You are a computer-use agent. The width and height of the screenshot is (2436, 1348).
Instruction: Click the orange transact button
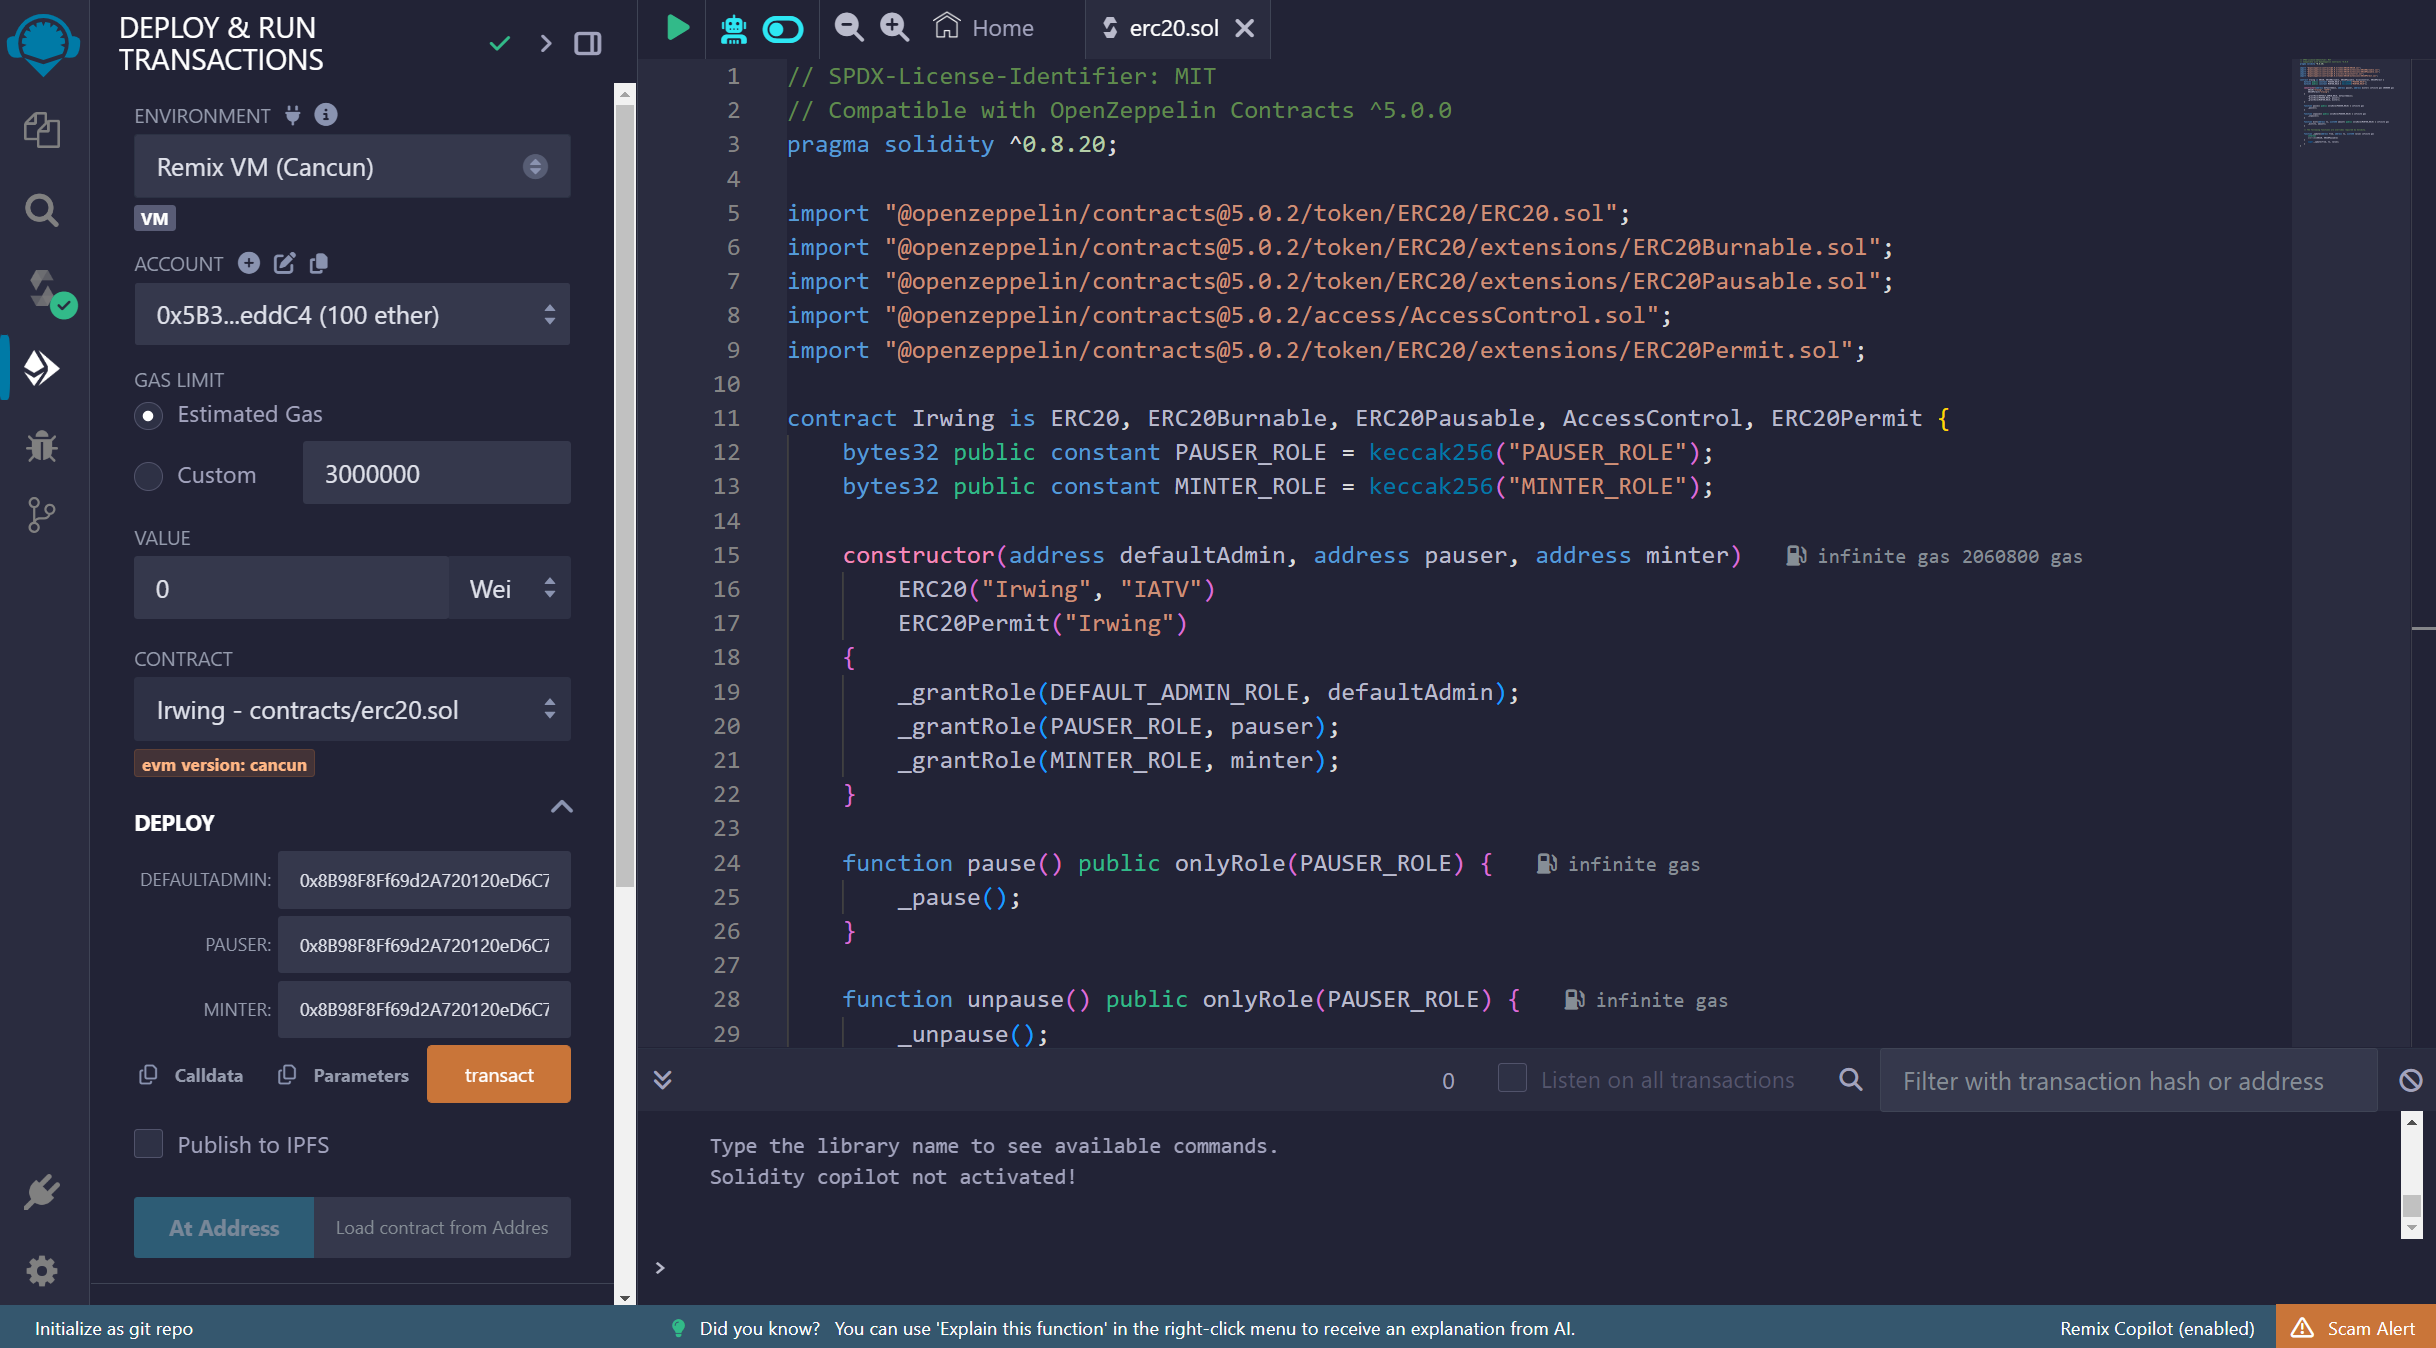[498, 1074]
